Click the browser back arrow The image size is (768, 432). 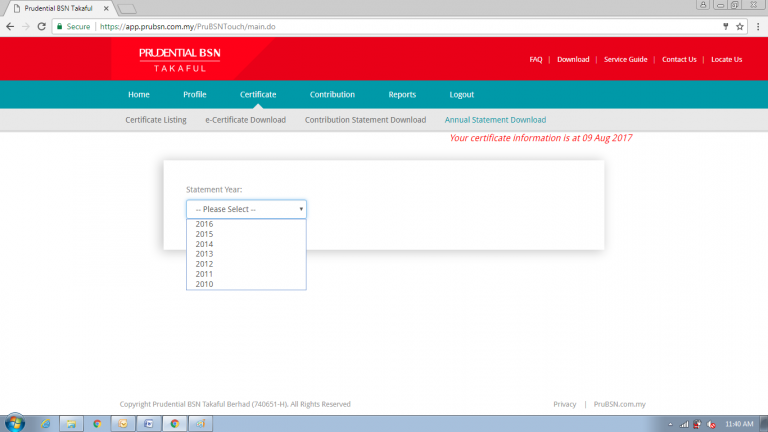pyautogui.click(x=10, y=26)
